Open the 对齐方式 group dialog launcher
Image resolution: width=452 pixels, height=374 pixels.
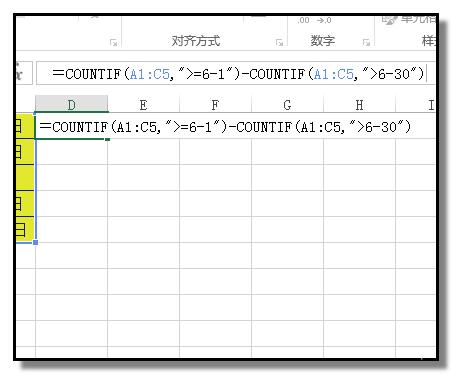pos(279,42)
